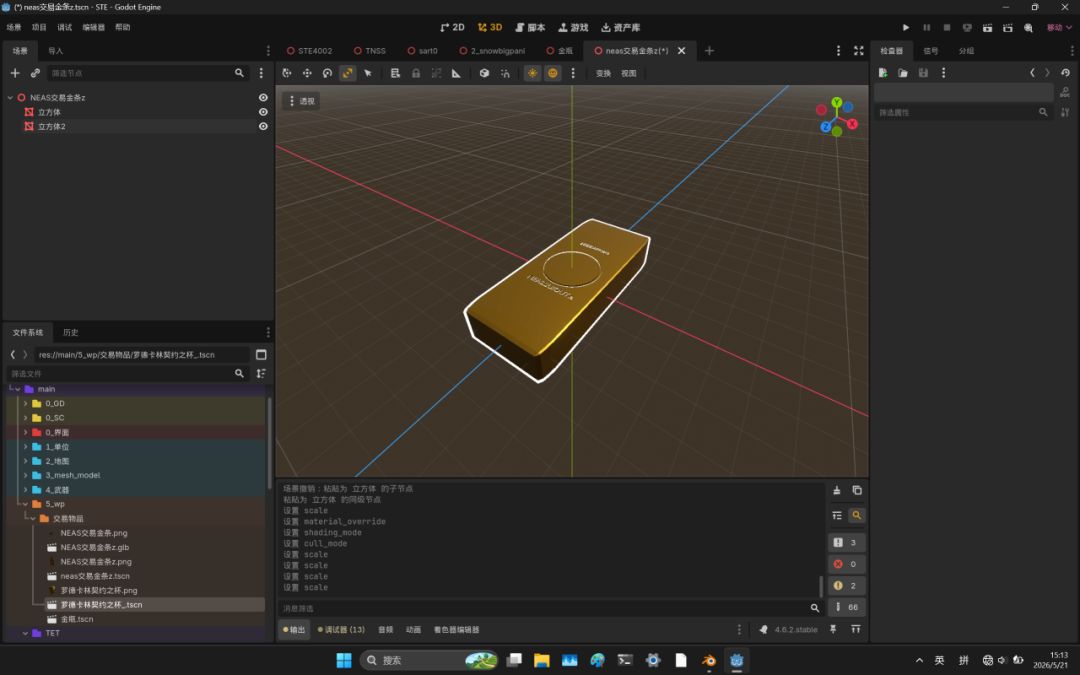Expand the bottom panel icon
Screen dimensions: 1080x675
(x=855, y=630)
